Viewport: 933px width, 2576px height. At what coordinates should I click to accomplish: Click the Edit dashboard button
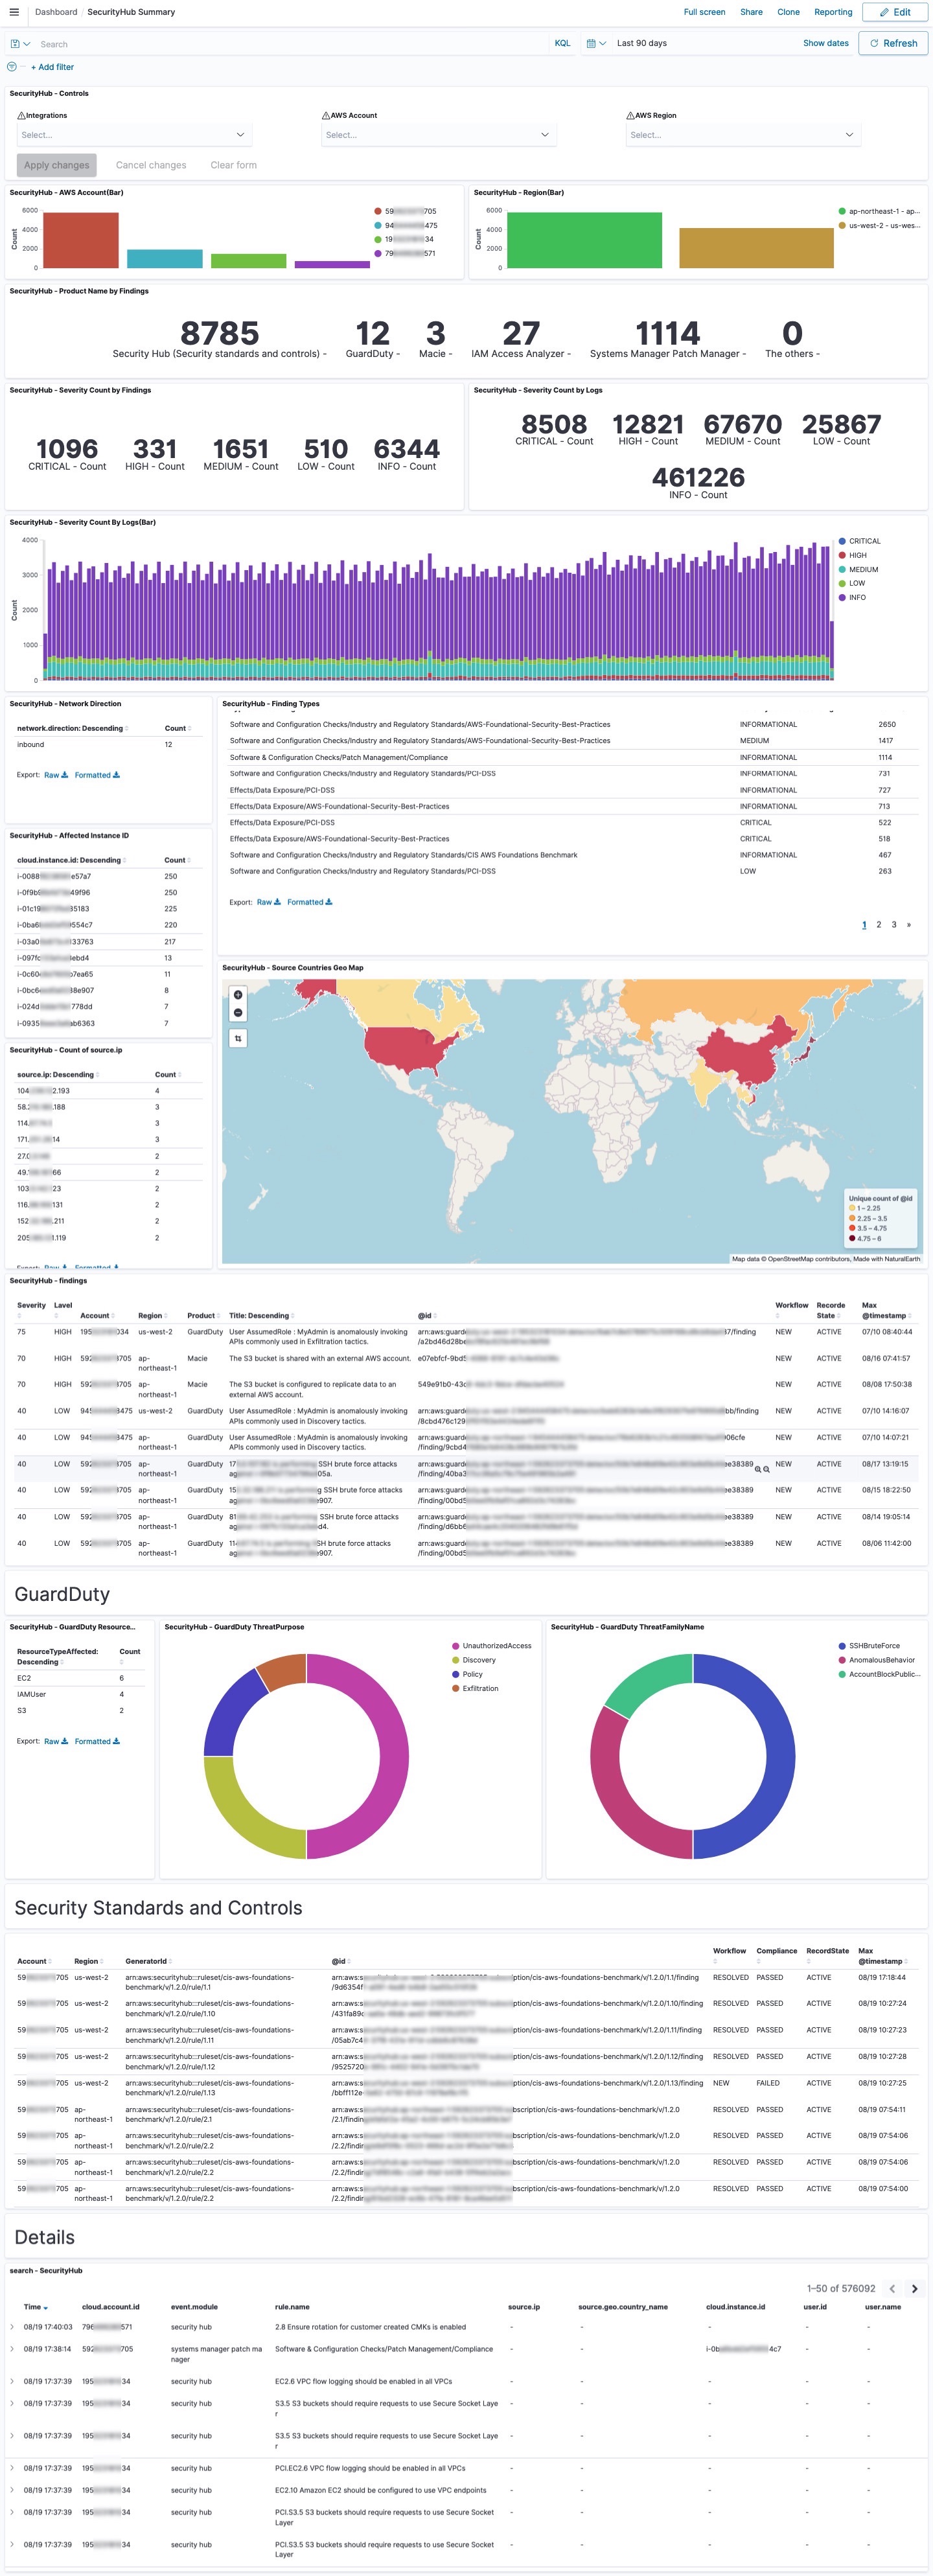[x=895, y=12]
